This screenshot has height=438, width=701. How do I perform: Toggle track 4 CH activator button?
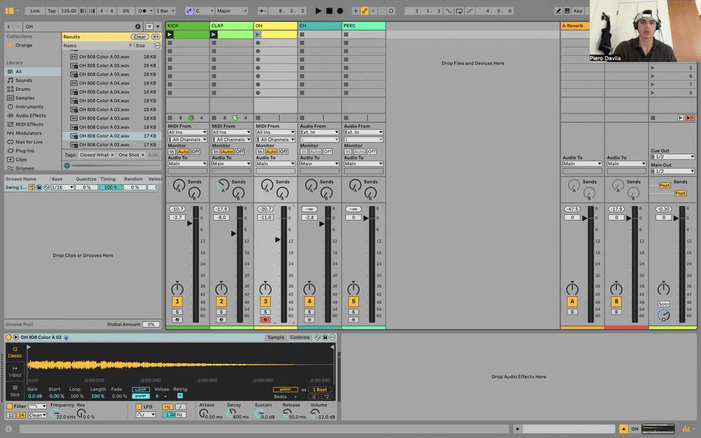[x=309, y=302]
